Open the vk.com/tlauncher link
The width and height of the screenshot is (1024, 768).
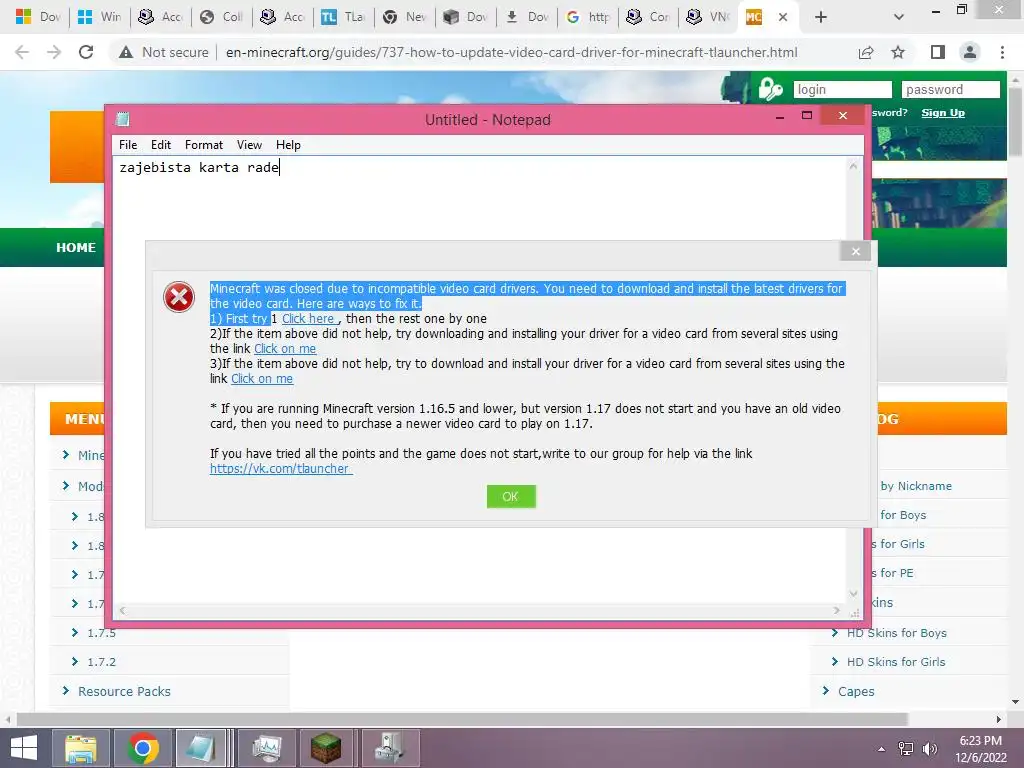281,468
